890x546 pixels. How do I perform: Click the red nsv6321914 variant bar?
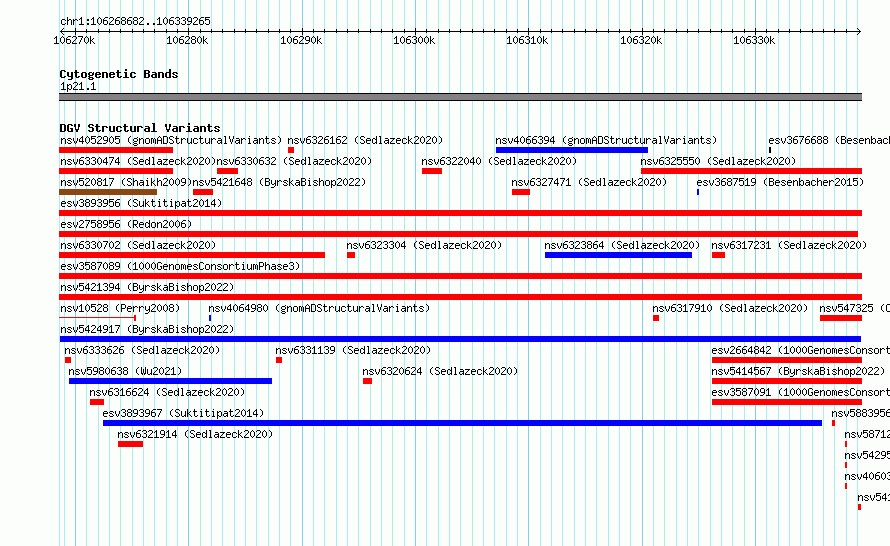pos(131,444)
